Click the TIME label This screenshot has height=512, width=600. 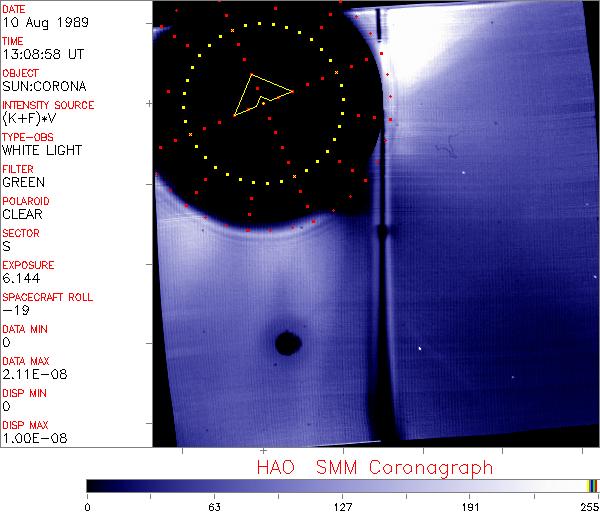13,41
